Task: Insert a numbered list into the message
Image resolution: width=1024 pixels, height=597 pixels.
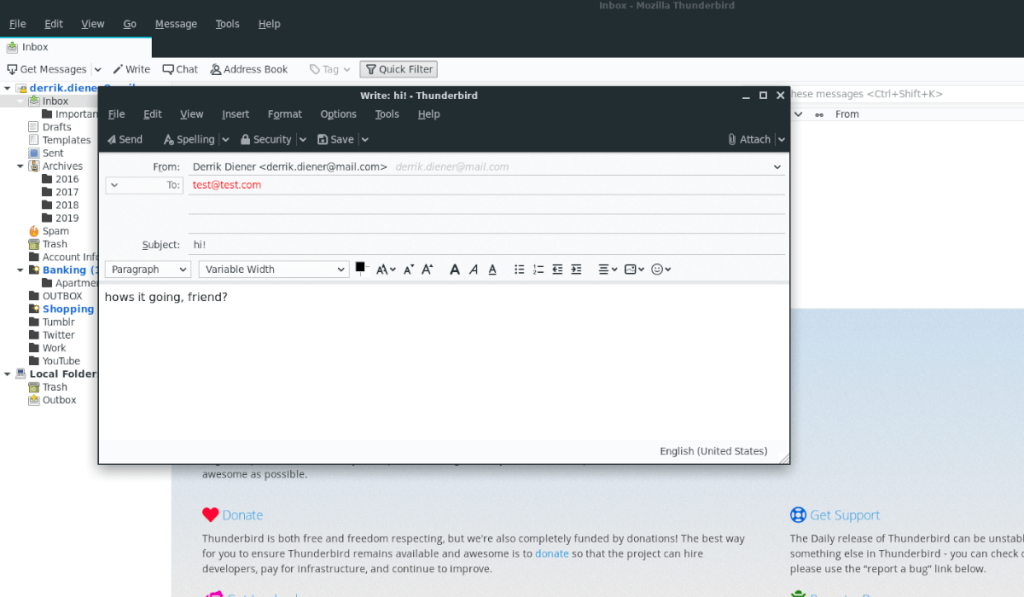Action: 538,269
